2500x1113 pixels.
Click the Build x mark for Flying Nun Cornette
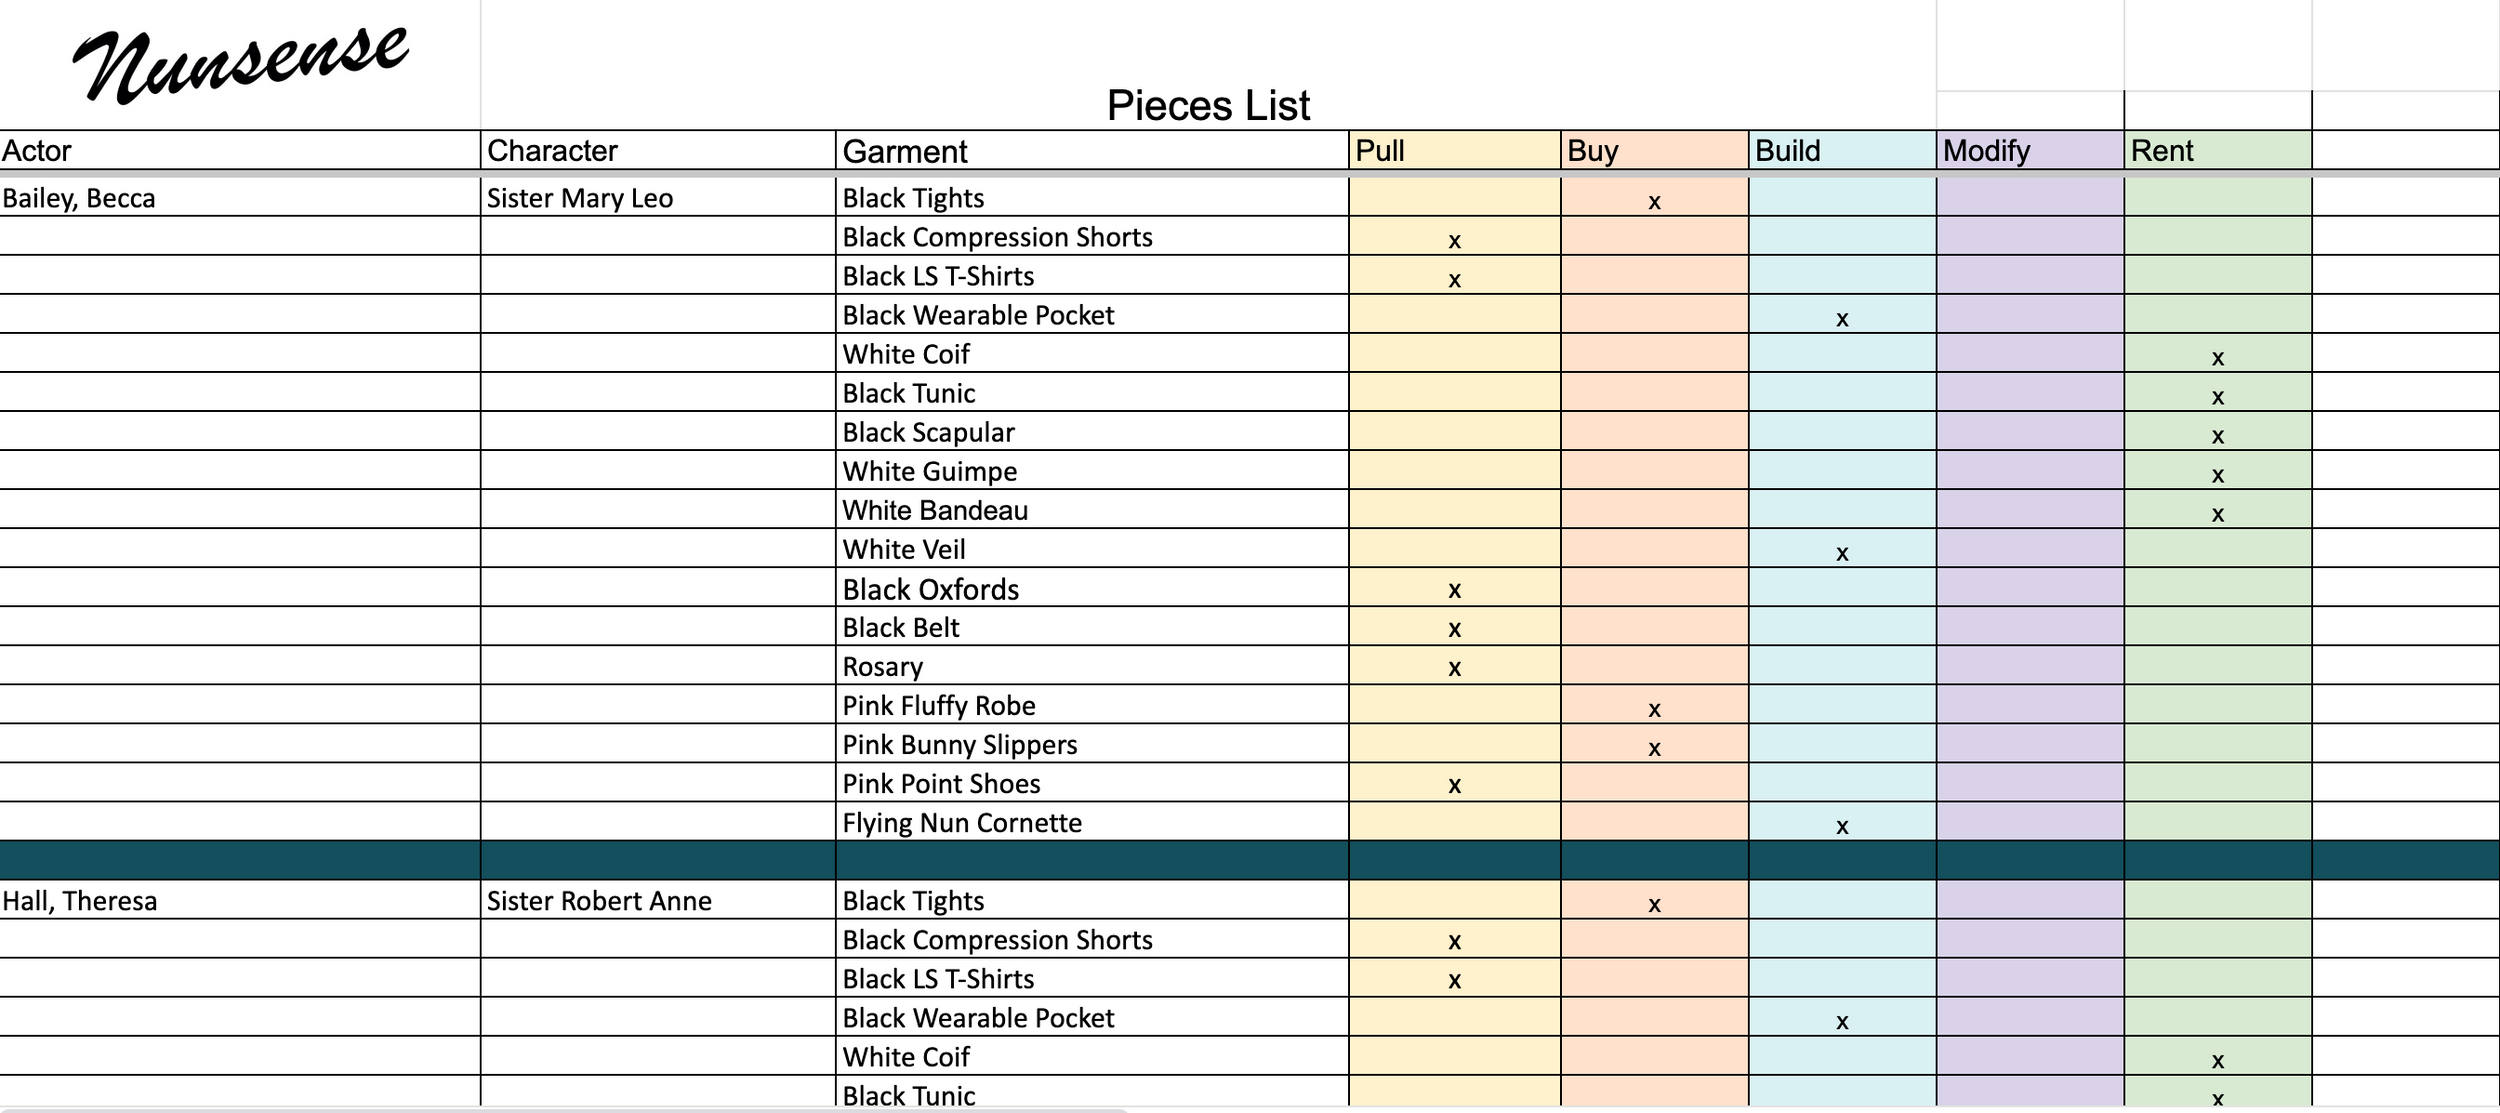pos(1842,826)
